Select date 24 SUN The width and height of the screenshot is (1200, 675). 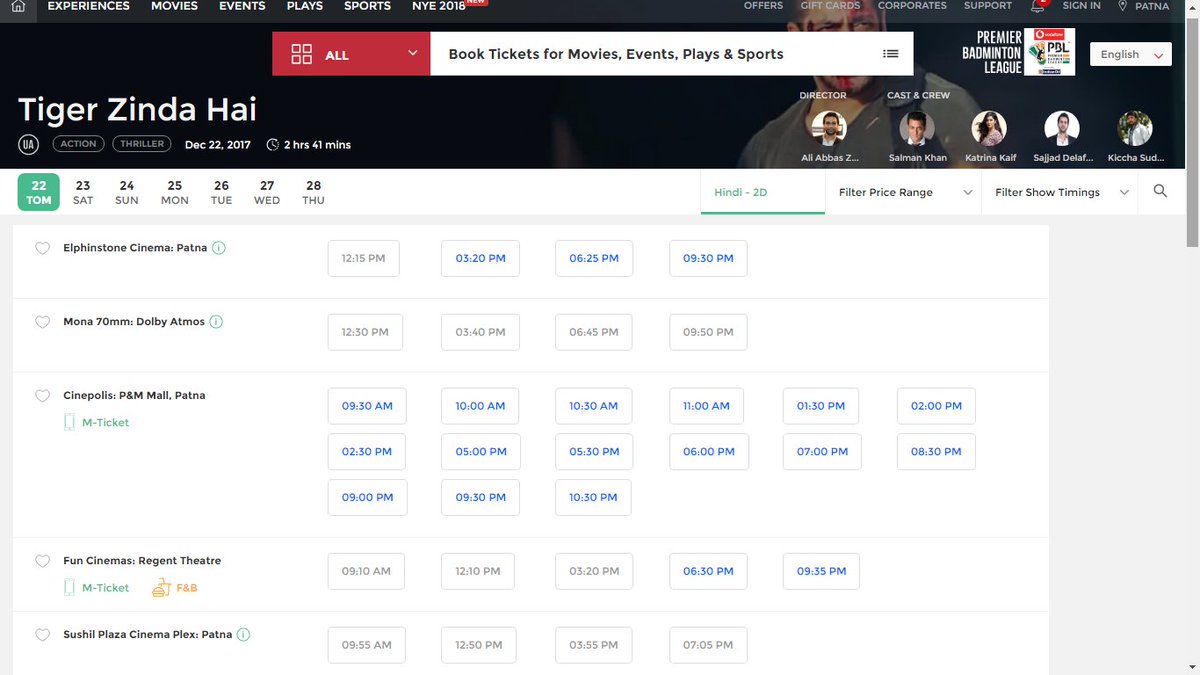(127, 192)
